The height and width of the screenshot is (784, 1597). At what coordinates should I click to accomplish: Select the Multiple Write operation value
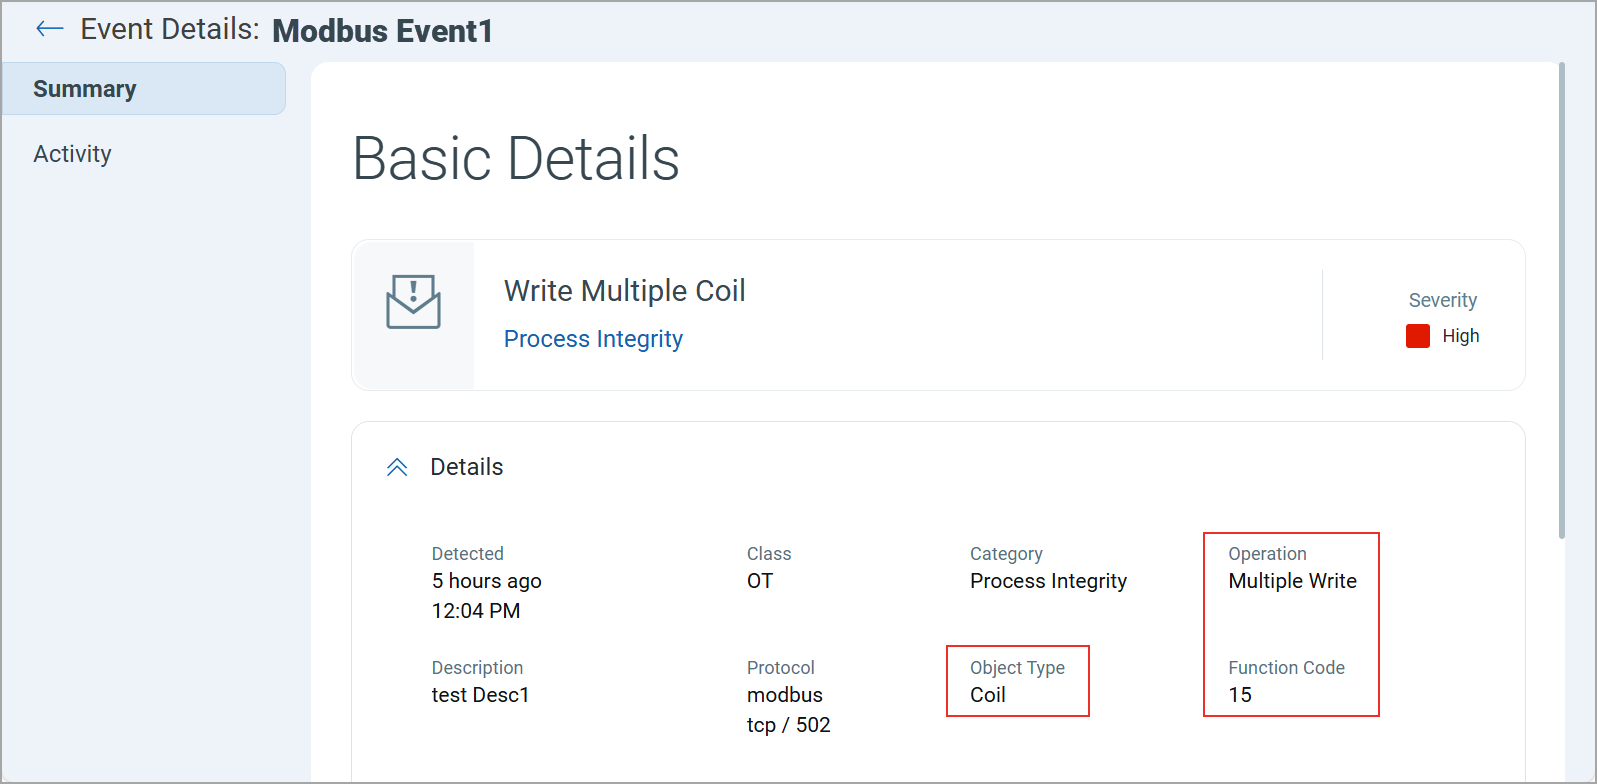pyautogui.click(x=1292, y=581)
